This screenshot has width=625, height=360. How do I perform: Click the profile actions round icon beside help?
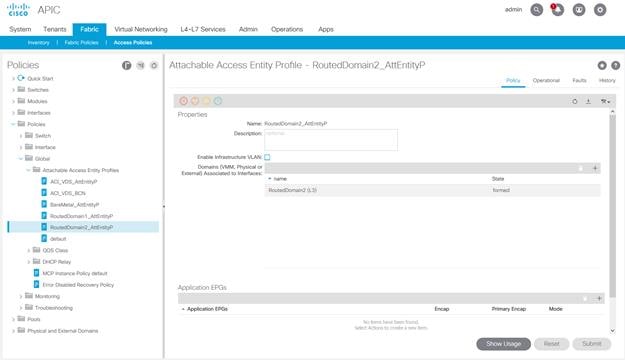pyautogui.click(x=602, y=65)
